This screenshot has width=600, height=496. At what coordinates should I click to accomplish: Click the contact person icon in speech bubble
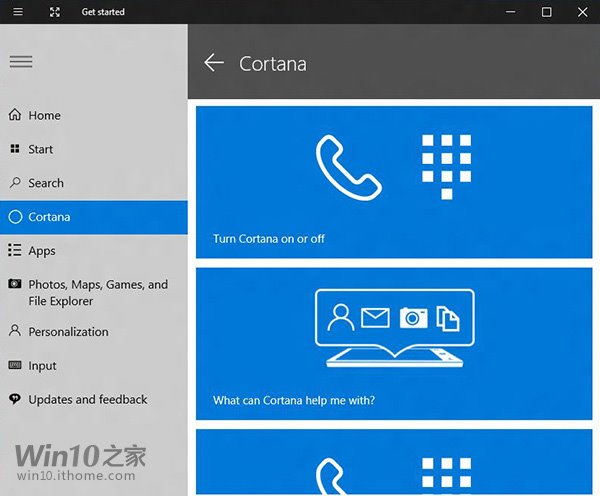(341, 318)
